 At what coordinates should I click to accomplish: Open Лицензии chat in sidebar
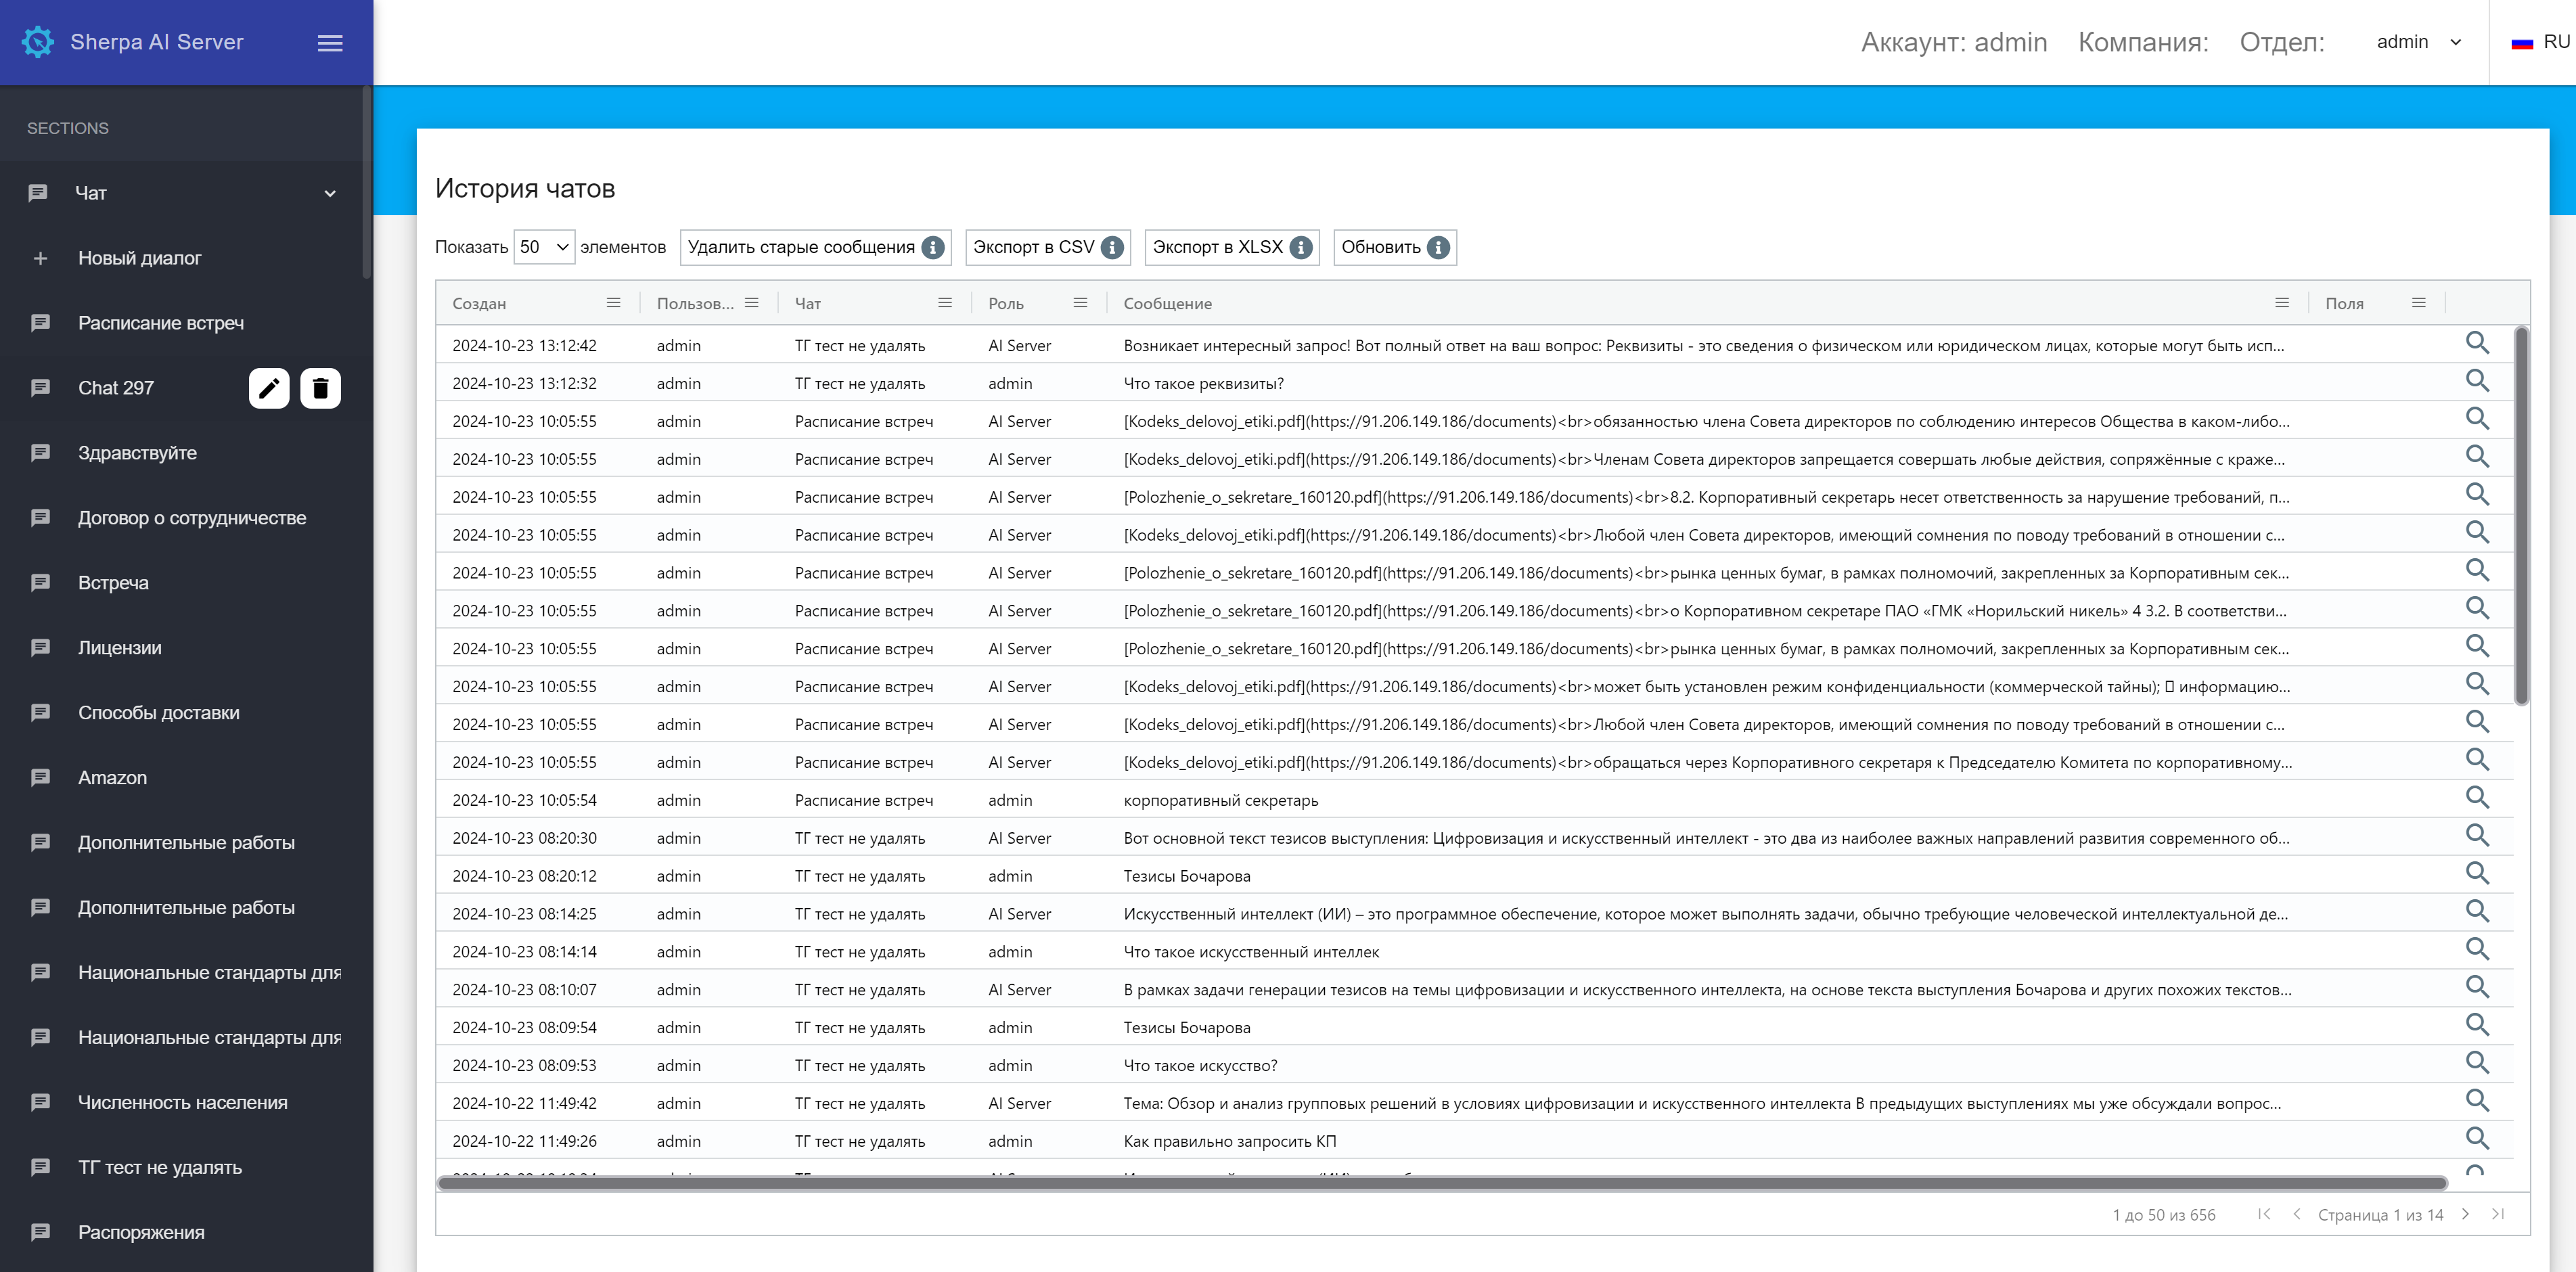point(120,648)
